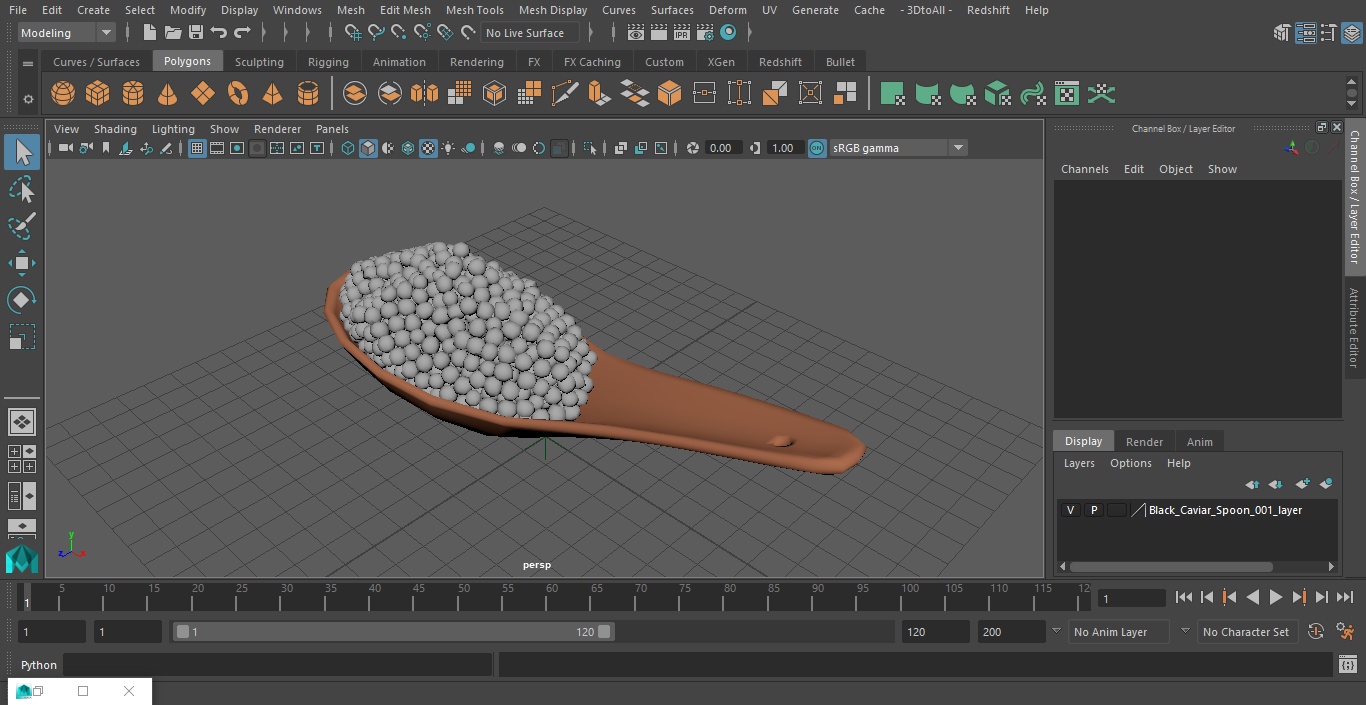
Task: Open the Modeling menu set dropdown
Action: point(67,33)
